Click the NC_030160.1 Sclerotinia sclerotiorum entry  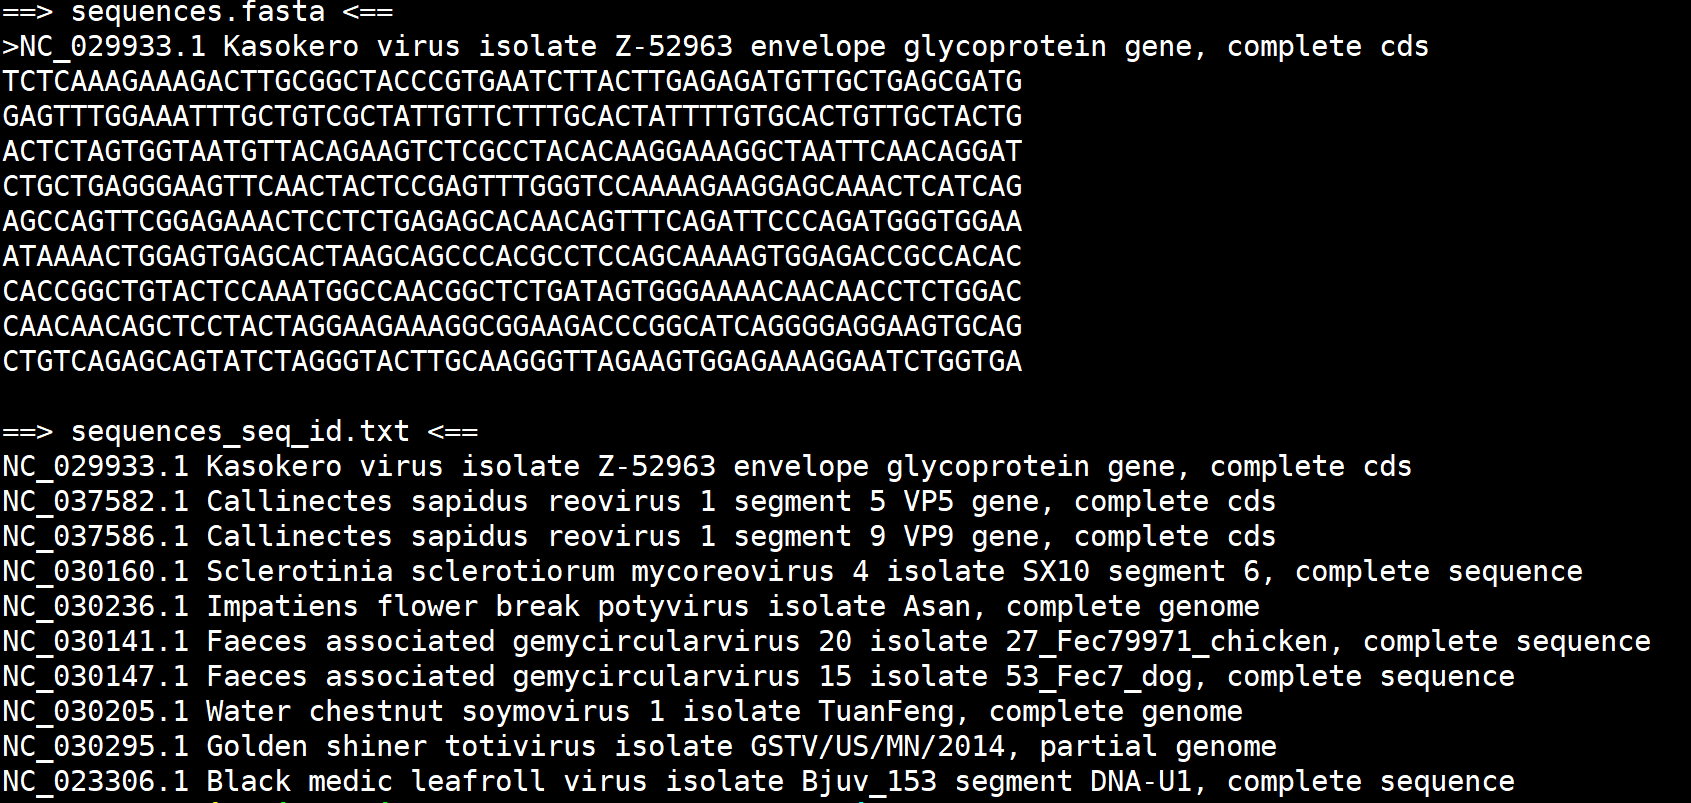792,572
